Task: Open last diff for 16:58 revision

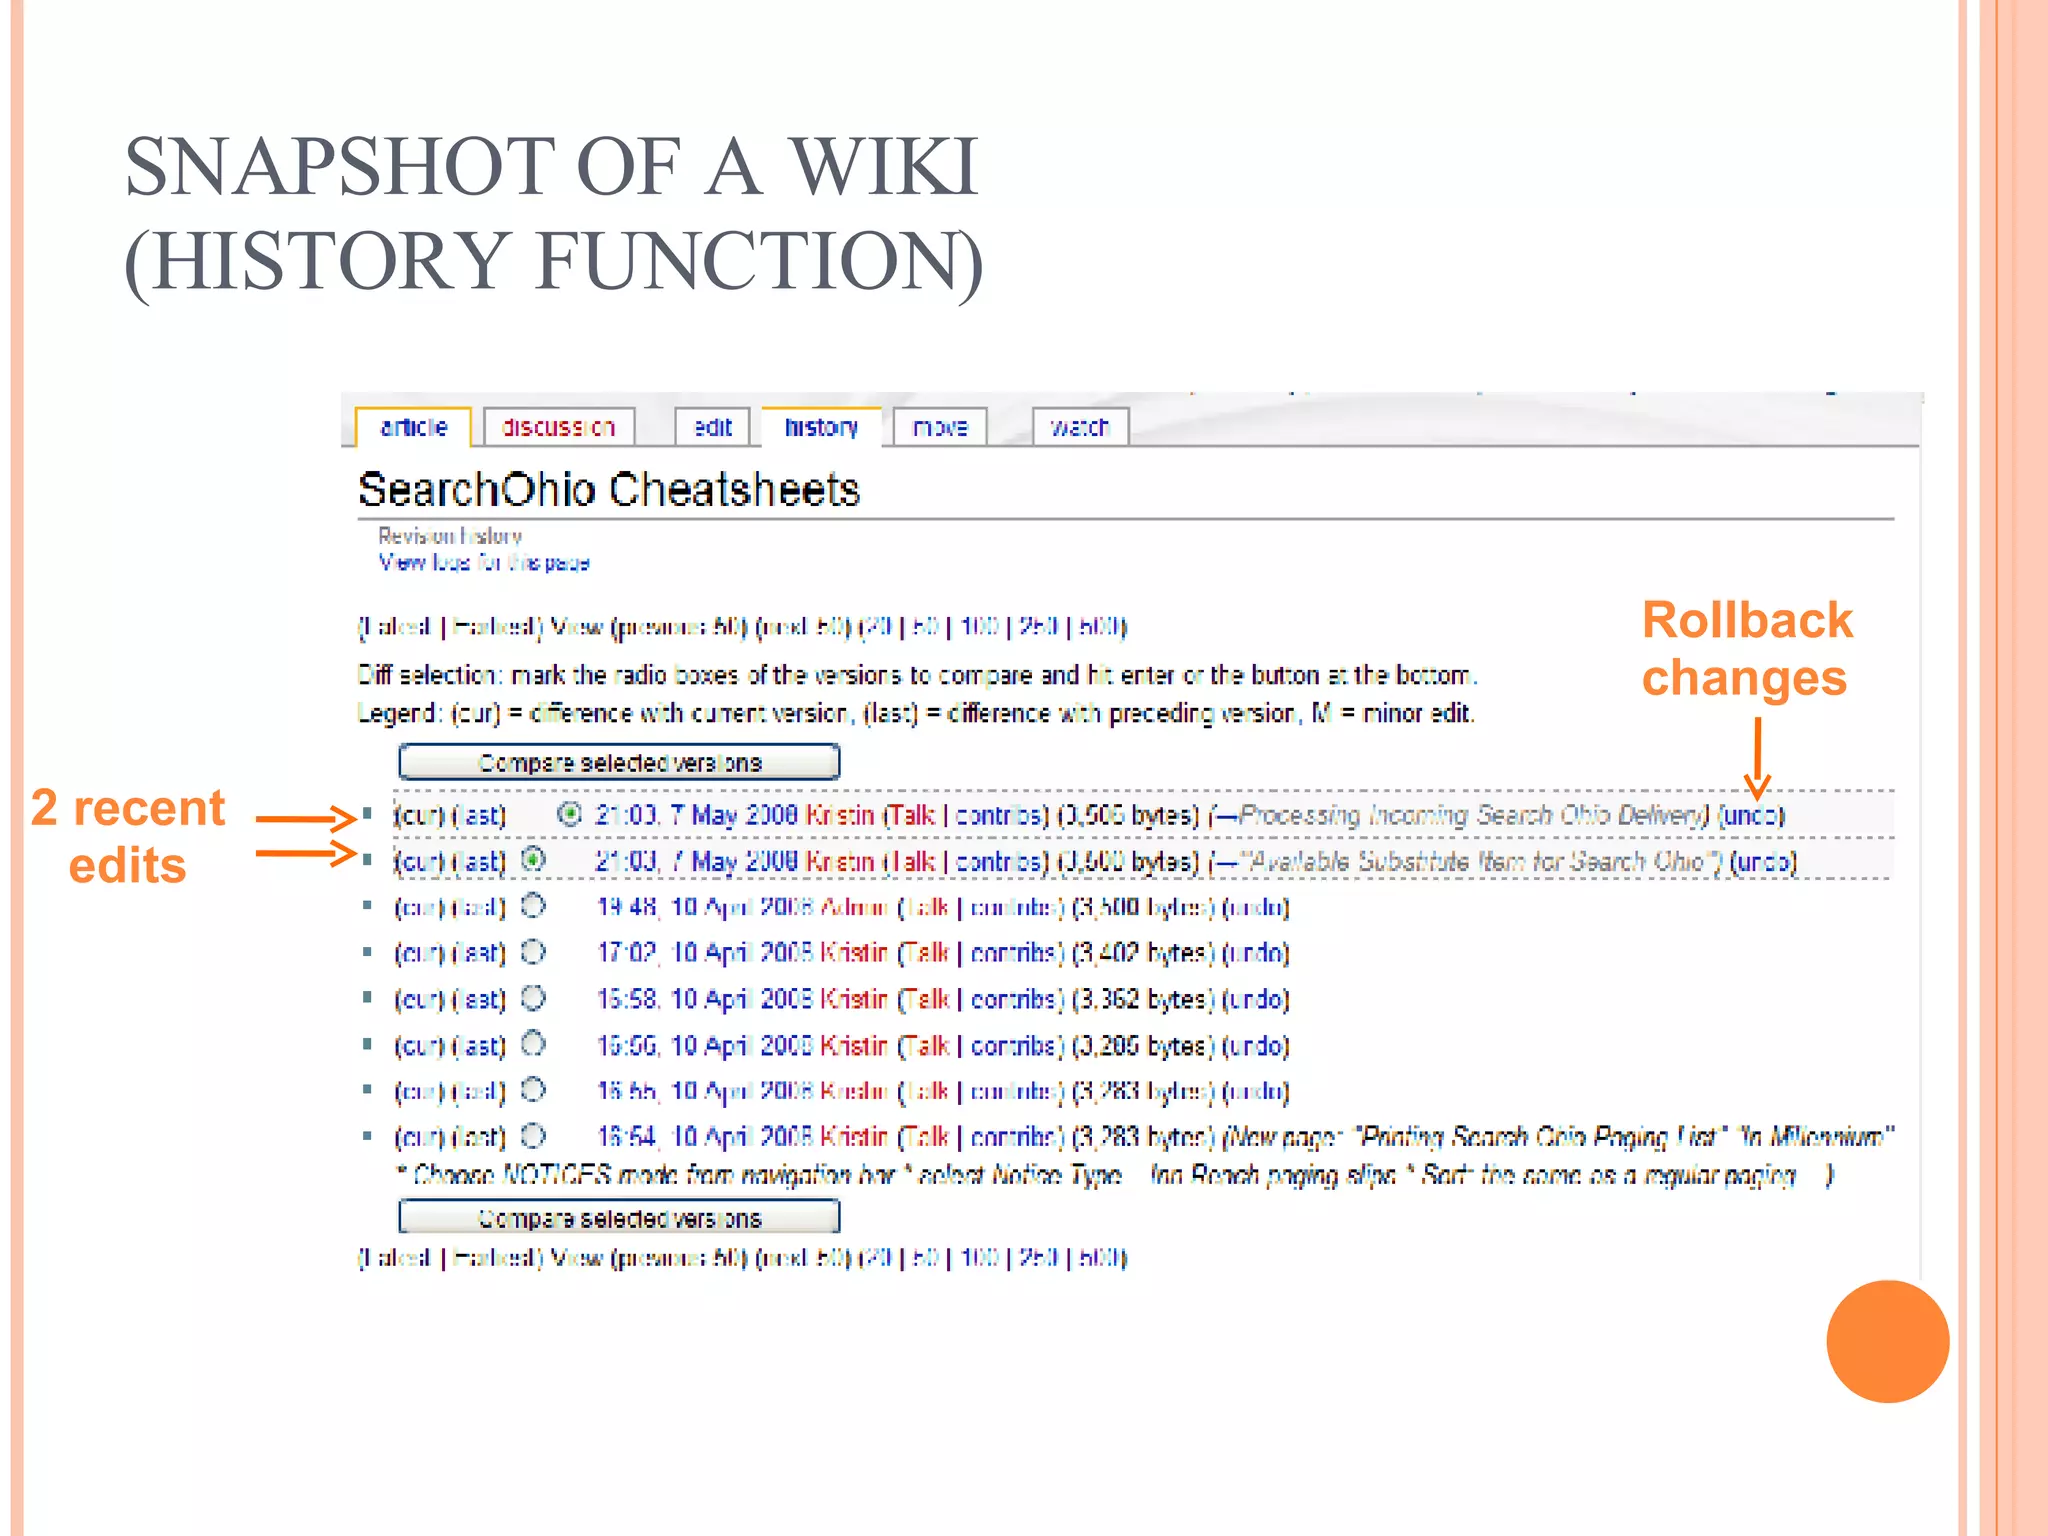Action: coord(479,999)
